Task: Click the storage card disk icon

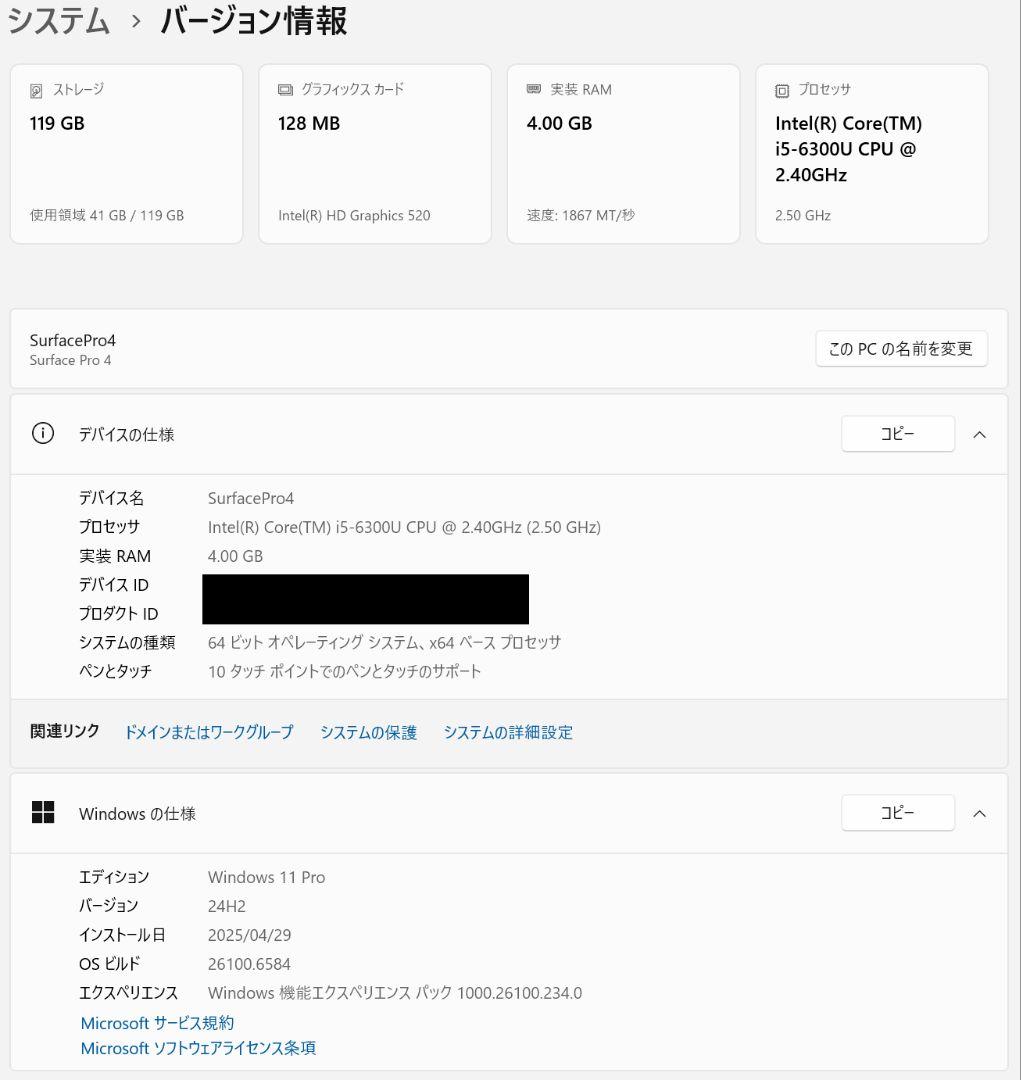Action: click(x=36, y=90)
